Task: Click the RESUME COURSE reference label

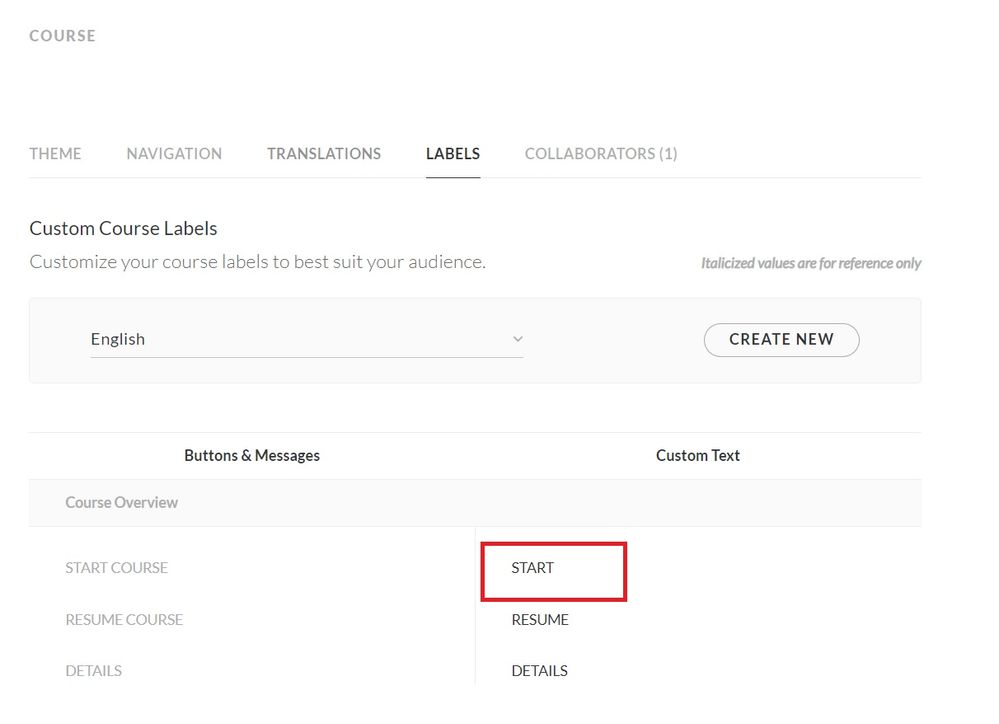Action: coord(124,620)
